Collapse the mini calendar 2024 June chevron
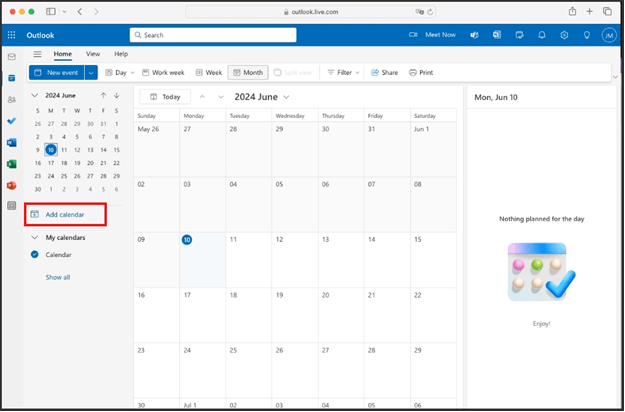The image size is (625, 412). (35, 95)
